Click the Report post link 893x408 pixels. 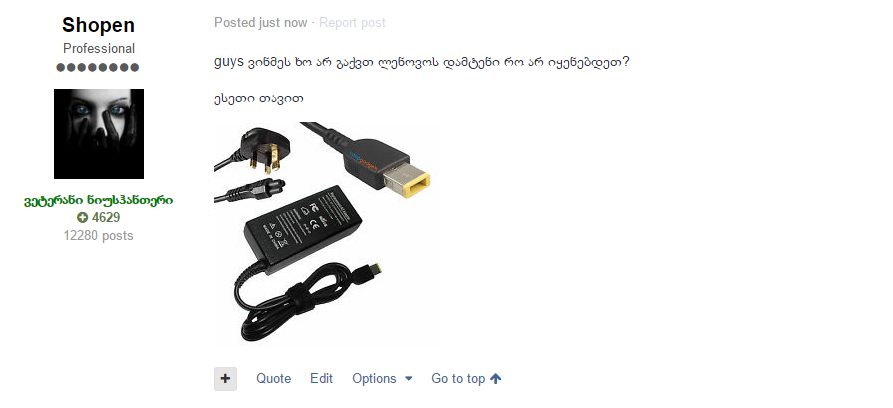coord(352,23)
